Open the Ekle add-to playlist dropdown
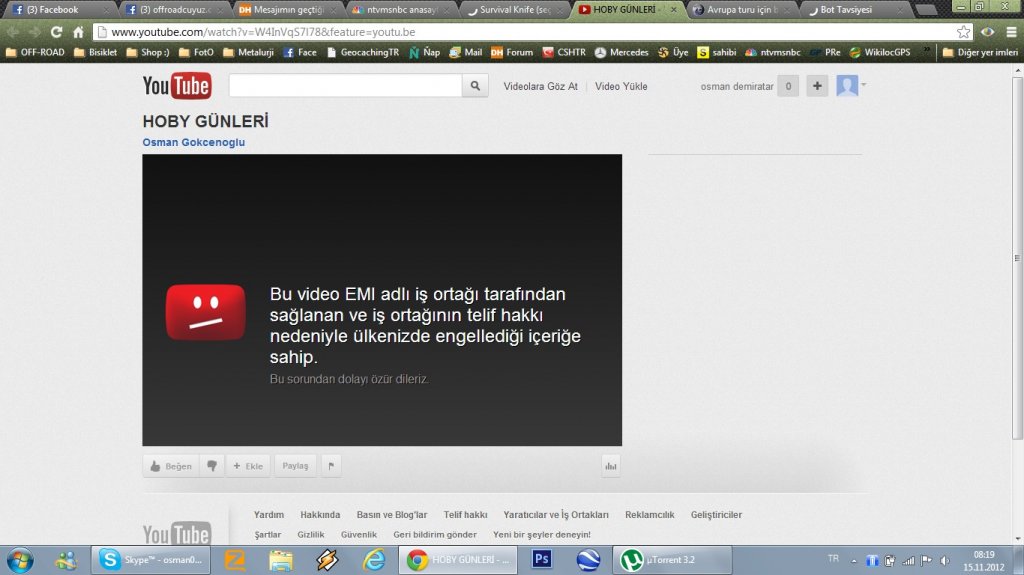The height and width of the screenshot is (575, 1024). (248, 466)
